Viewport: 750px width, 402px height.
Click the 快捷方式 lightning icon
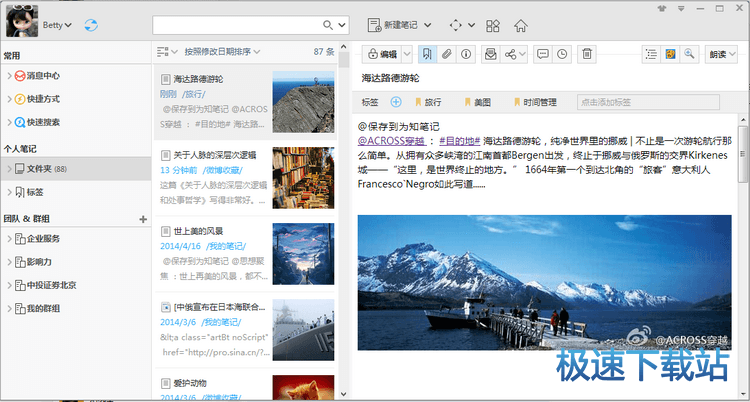point(20,99)
